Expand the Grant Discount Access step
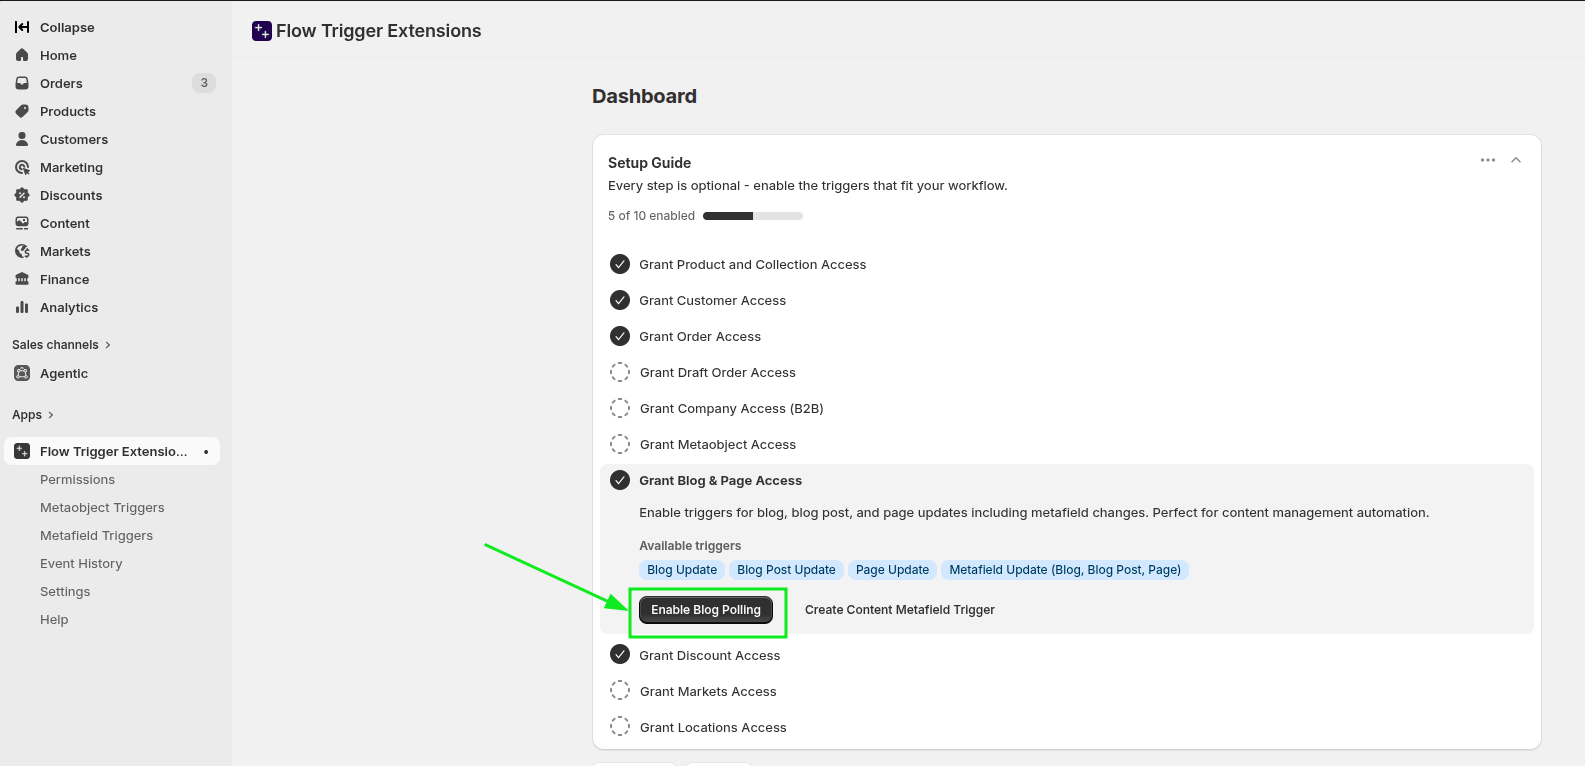Viewport: 1585px width, 766px height. pyautogui.click(x=710, y=656)
